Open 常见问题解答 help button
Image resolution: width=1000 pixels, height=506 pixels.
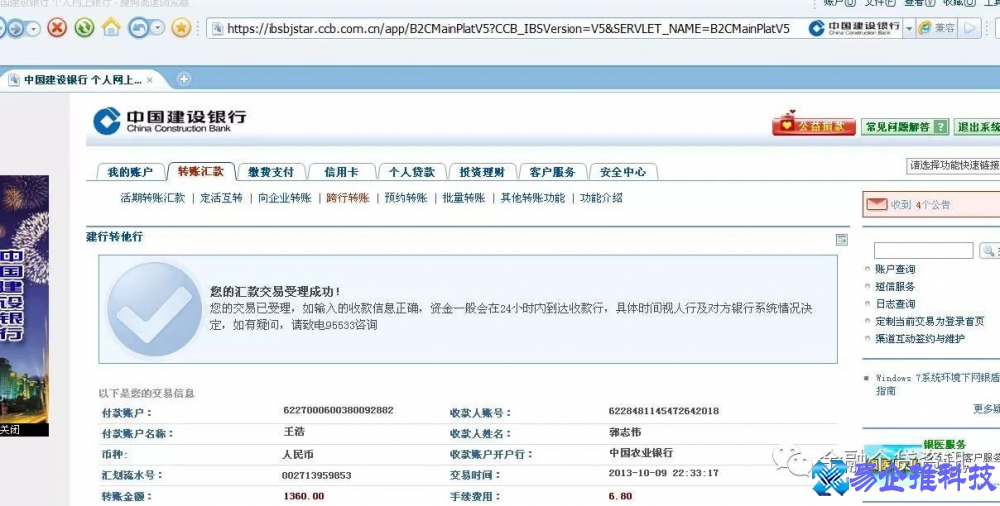pos(904,127)
